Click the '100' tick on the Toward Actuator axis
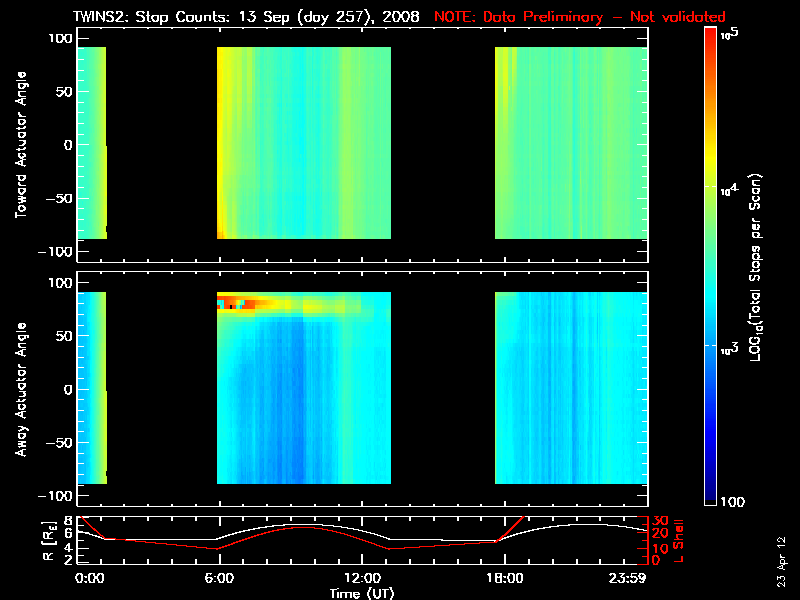Screen dimensions: 800x600 [61, 38]
